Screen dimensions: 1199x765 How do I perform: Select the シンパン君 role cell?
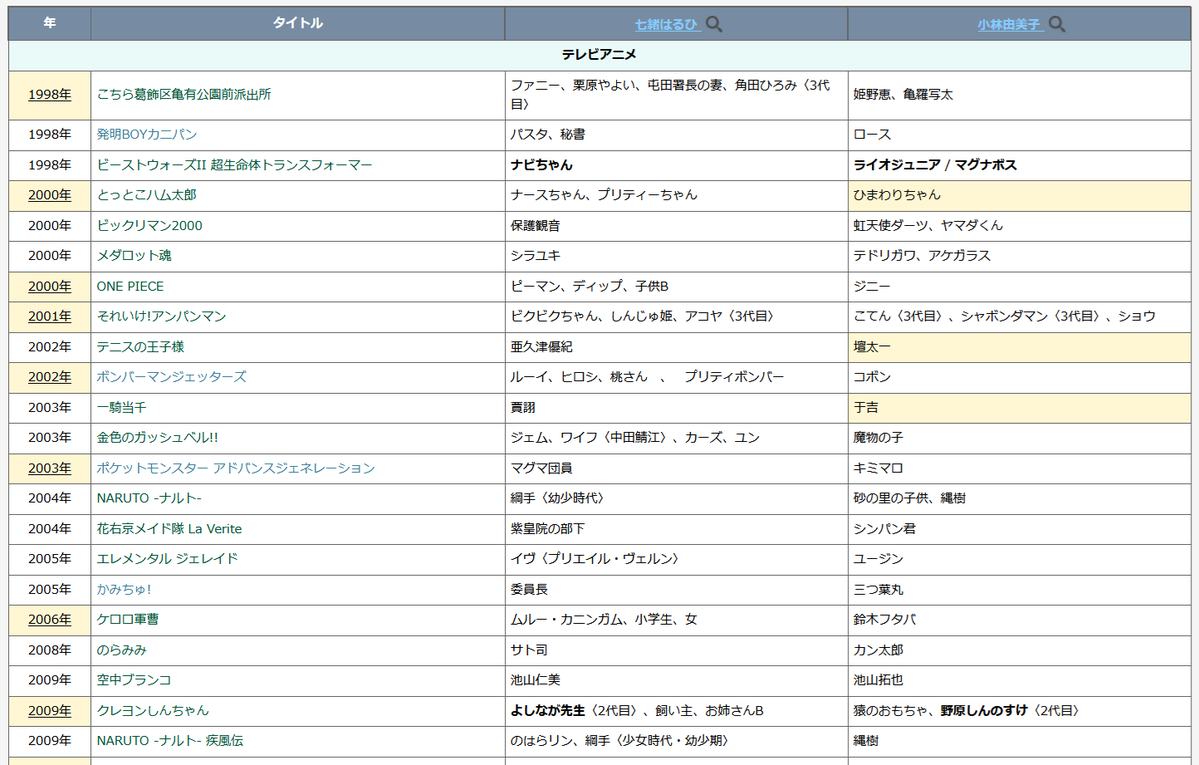tap(1019, 529)
